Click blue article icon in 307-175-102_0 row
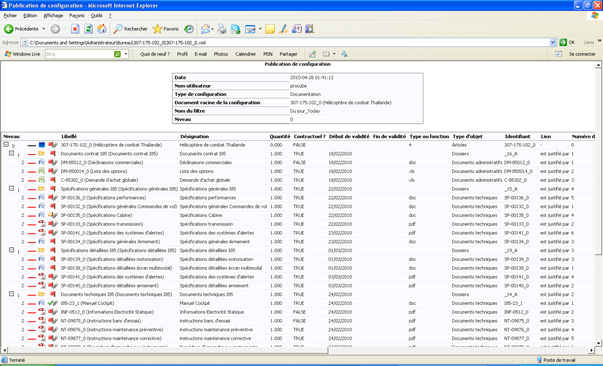This screenshot has width=603, height=366. [x=42, y=145]
